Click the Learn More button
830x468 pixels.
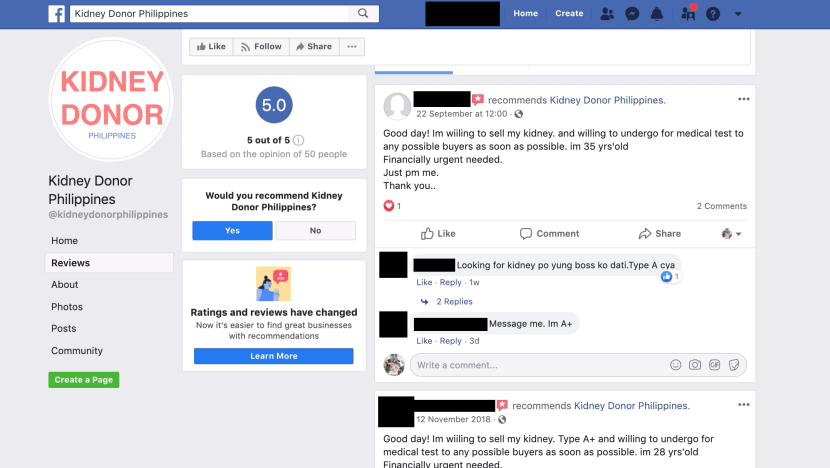pos(274,356)
